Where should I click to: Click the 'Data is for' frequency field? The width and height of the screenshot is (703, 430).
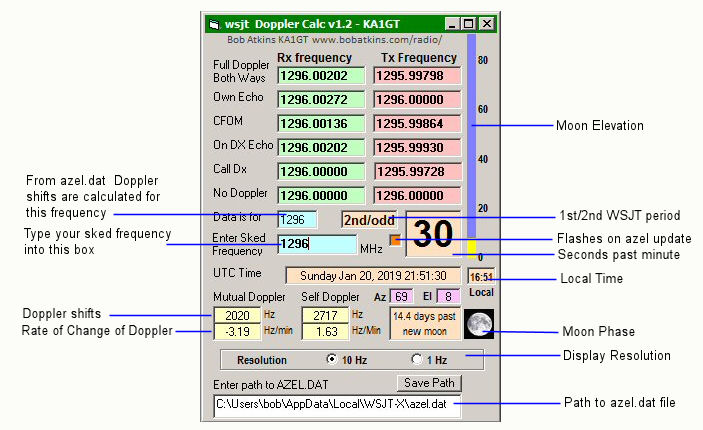click(297, 220)
